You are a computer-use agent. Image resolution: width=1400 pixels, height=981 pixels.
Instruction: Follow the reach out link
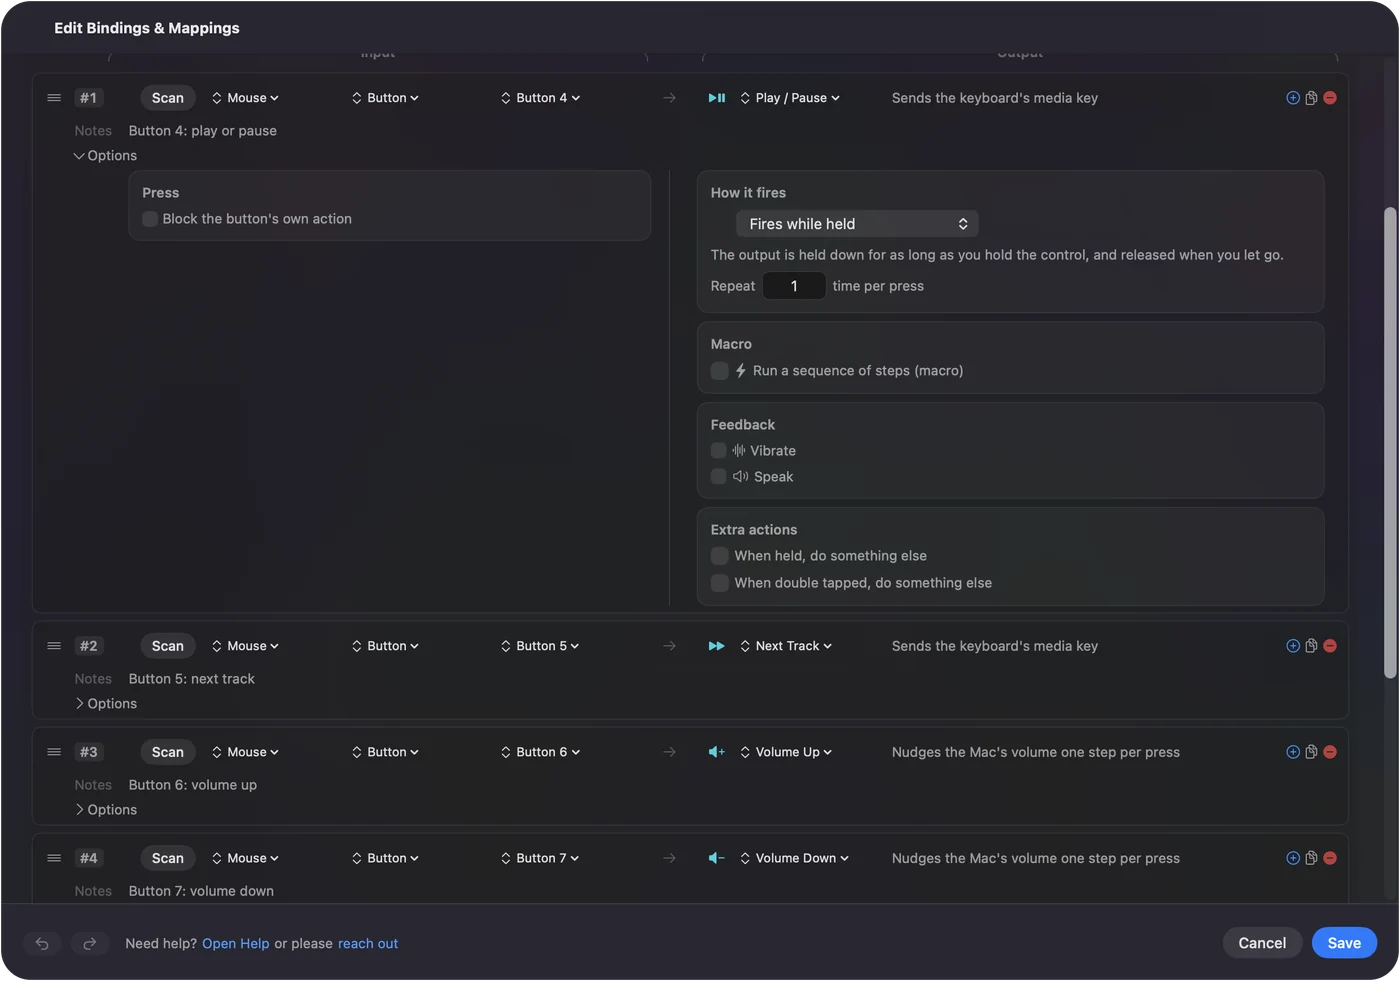368,944
